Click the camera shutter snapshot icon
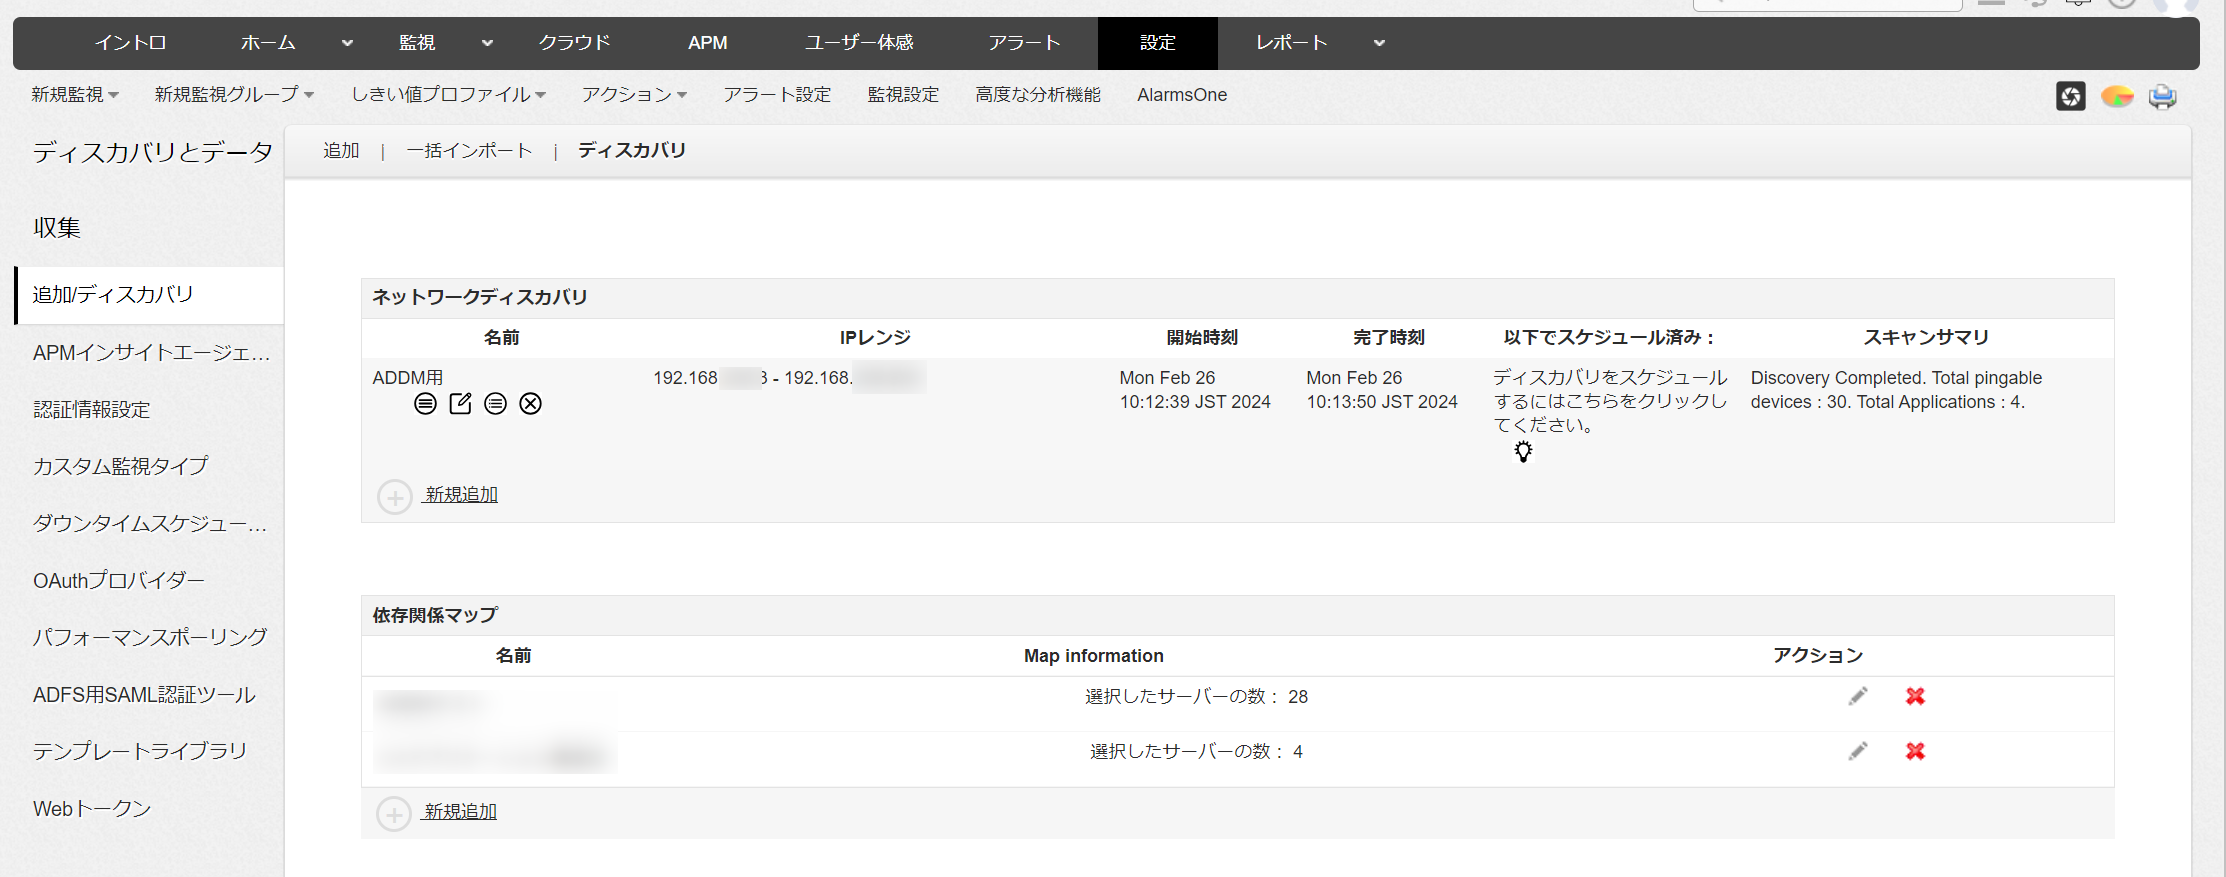The image size is (2226, 877). tap(2070, 96)
